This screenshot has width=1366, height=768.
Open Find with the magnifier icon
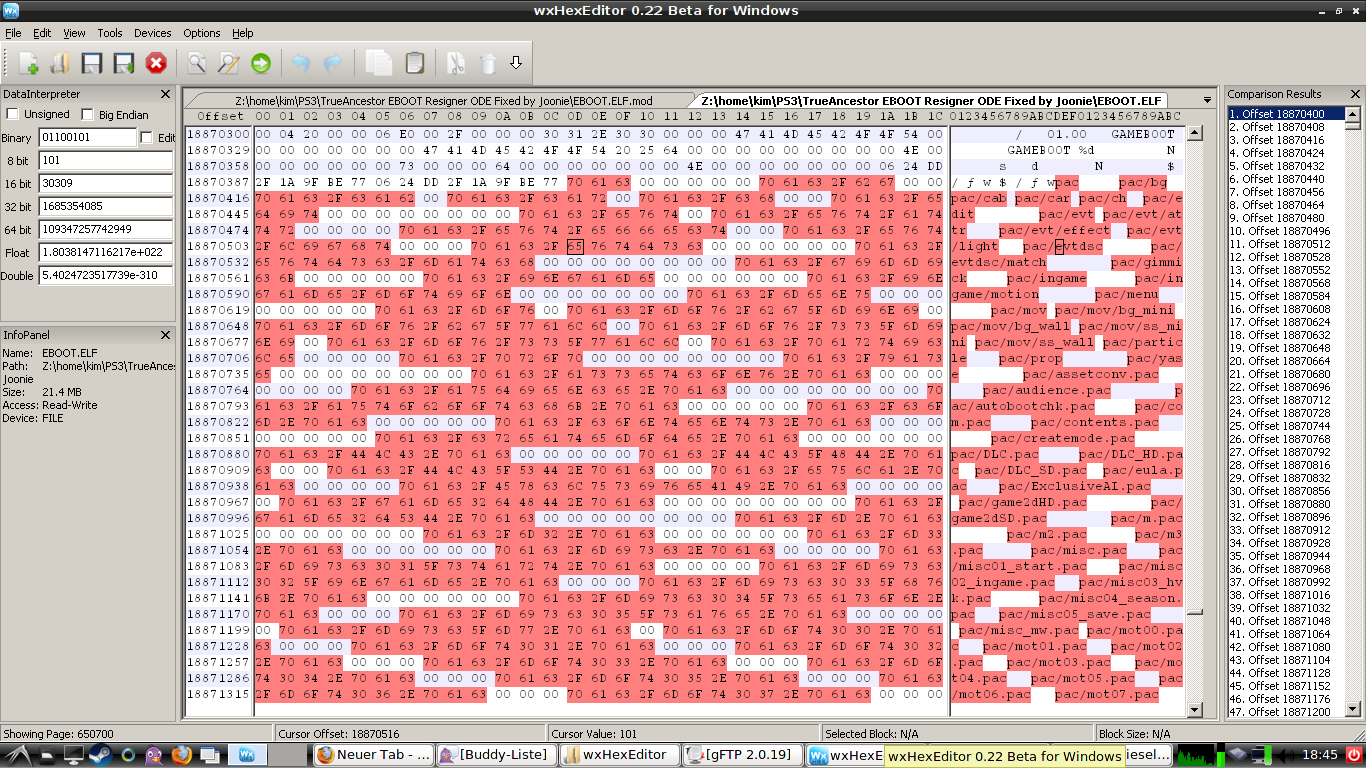pyautogui.click(x=197, y=64)
